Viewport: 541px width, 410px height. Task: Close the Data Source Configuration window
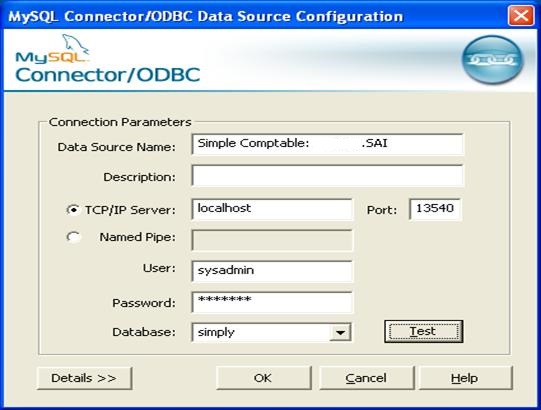pyautogui.click(x=521, y=16)
